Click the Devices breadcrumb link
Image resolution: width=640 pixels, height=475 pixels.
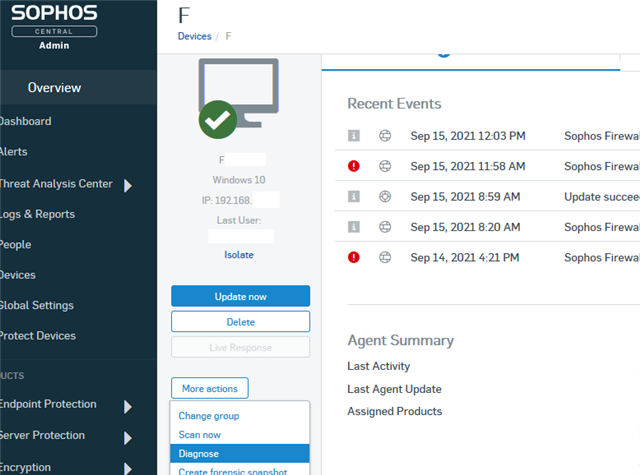tap(194, 36)
